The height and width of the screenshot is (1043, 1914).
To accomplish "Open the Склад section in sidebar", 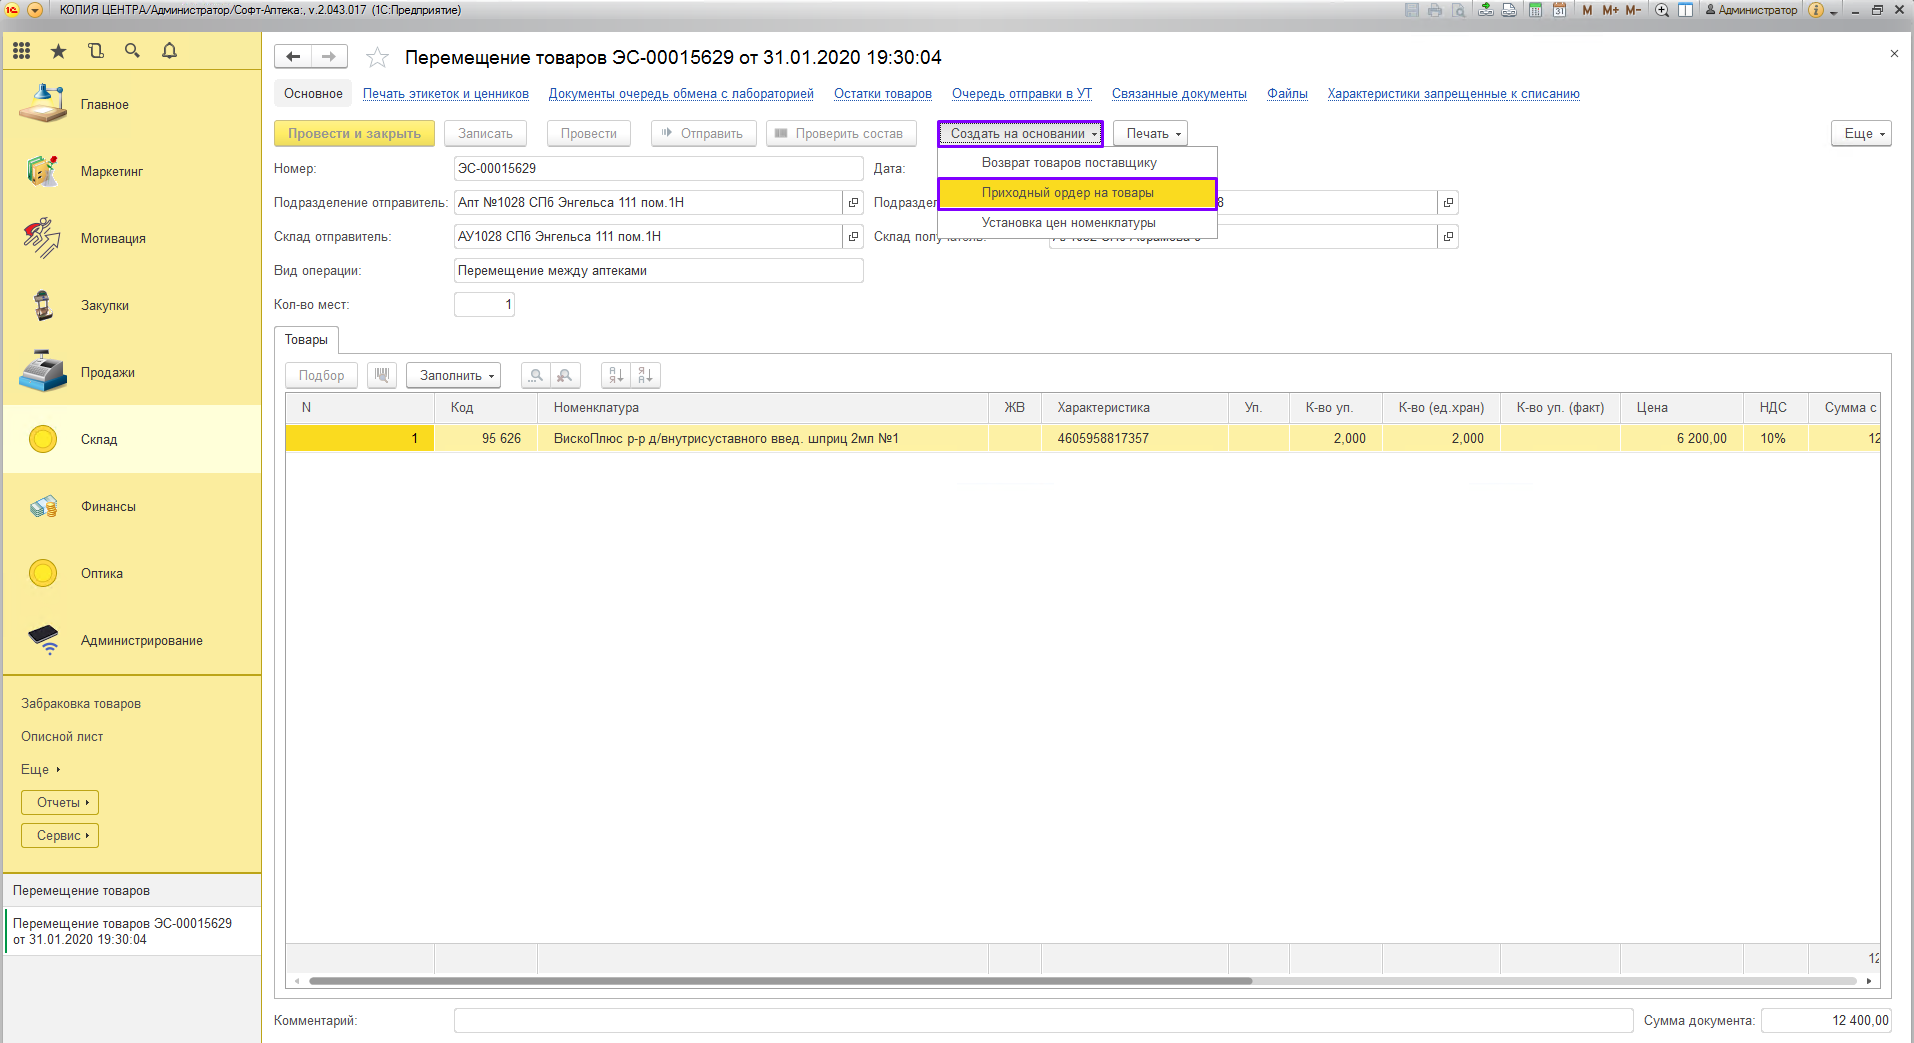I will point(99,439).
